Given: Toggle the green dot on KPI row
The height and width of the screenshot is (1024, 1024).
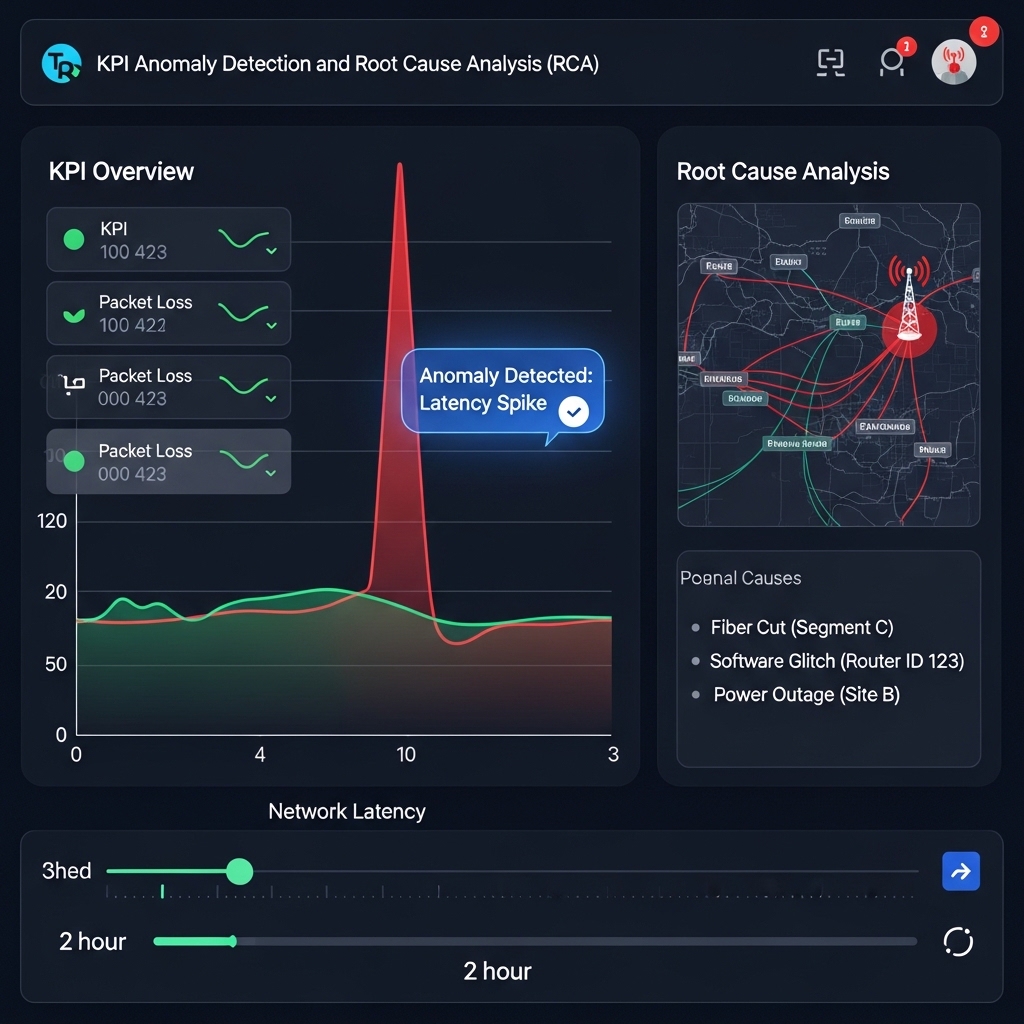Looking at the screenshot, I should (x=74, y=239).
